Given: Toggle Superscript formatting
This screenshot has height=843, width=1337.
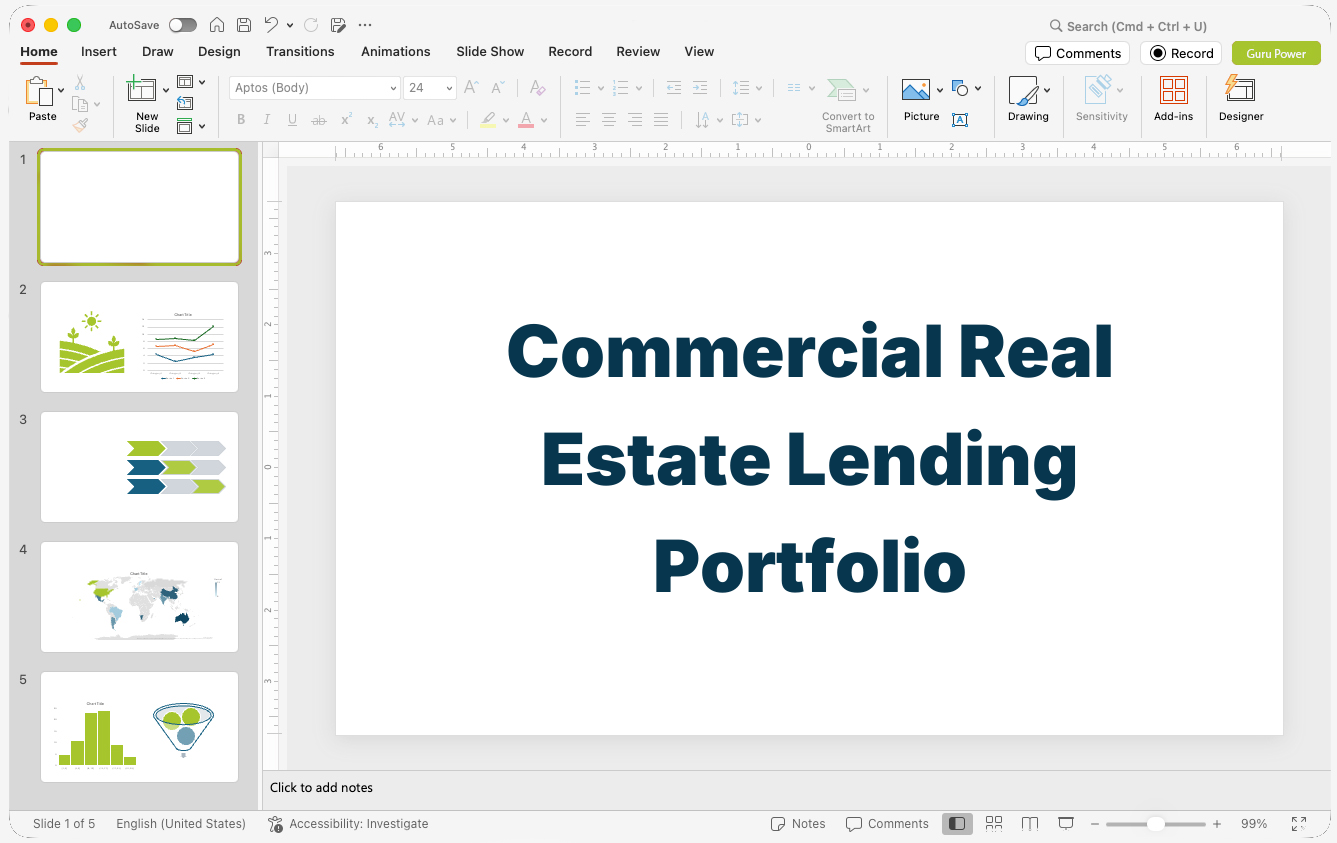Looking at the screenshot, I should (346, 120).
